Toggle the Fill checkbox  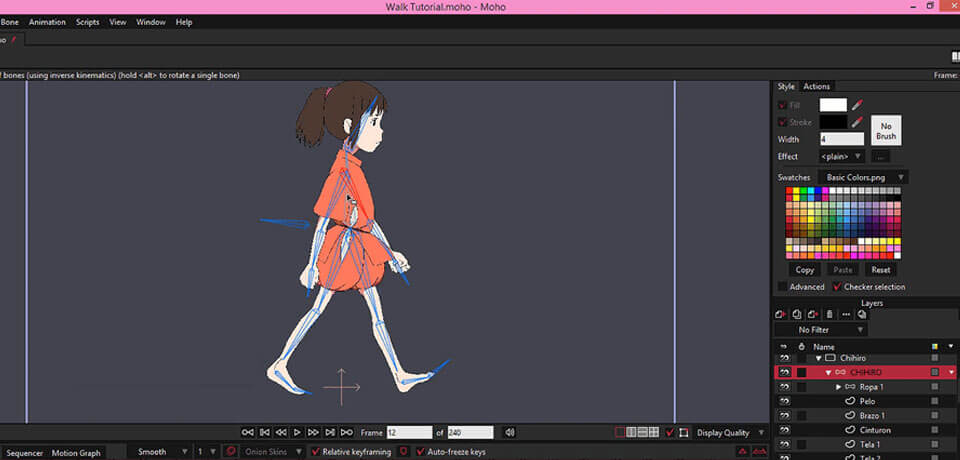click(782, 105)
